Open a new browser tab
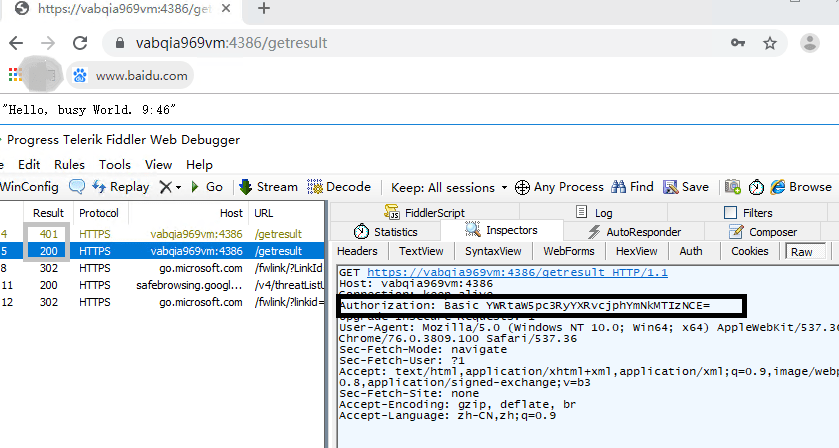The width and height of the screenshot is (839, 448). (264, 8)
